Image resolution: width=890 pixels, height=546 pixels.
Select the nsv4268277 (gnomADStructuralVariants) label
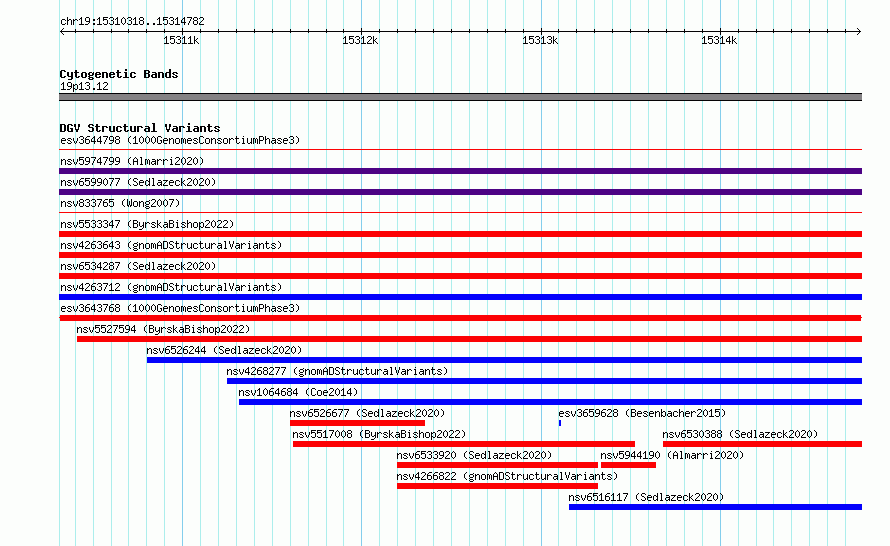337,371
